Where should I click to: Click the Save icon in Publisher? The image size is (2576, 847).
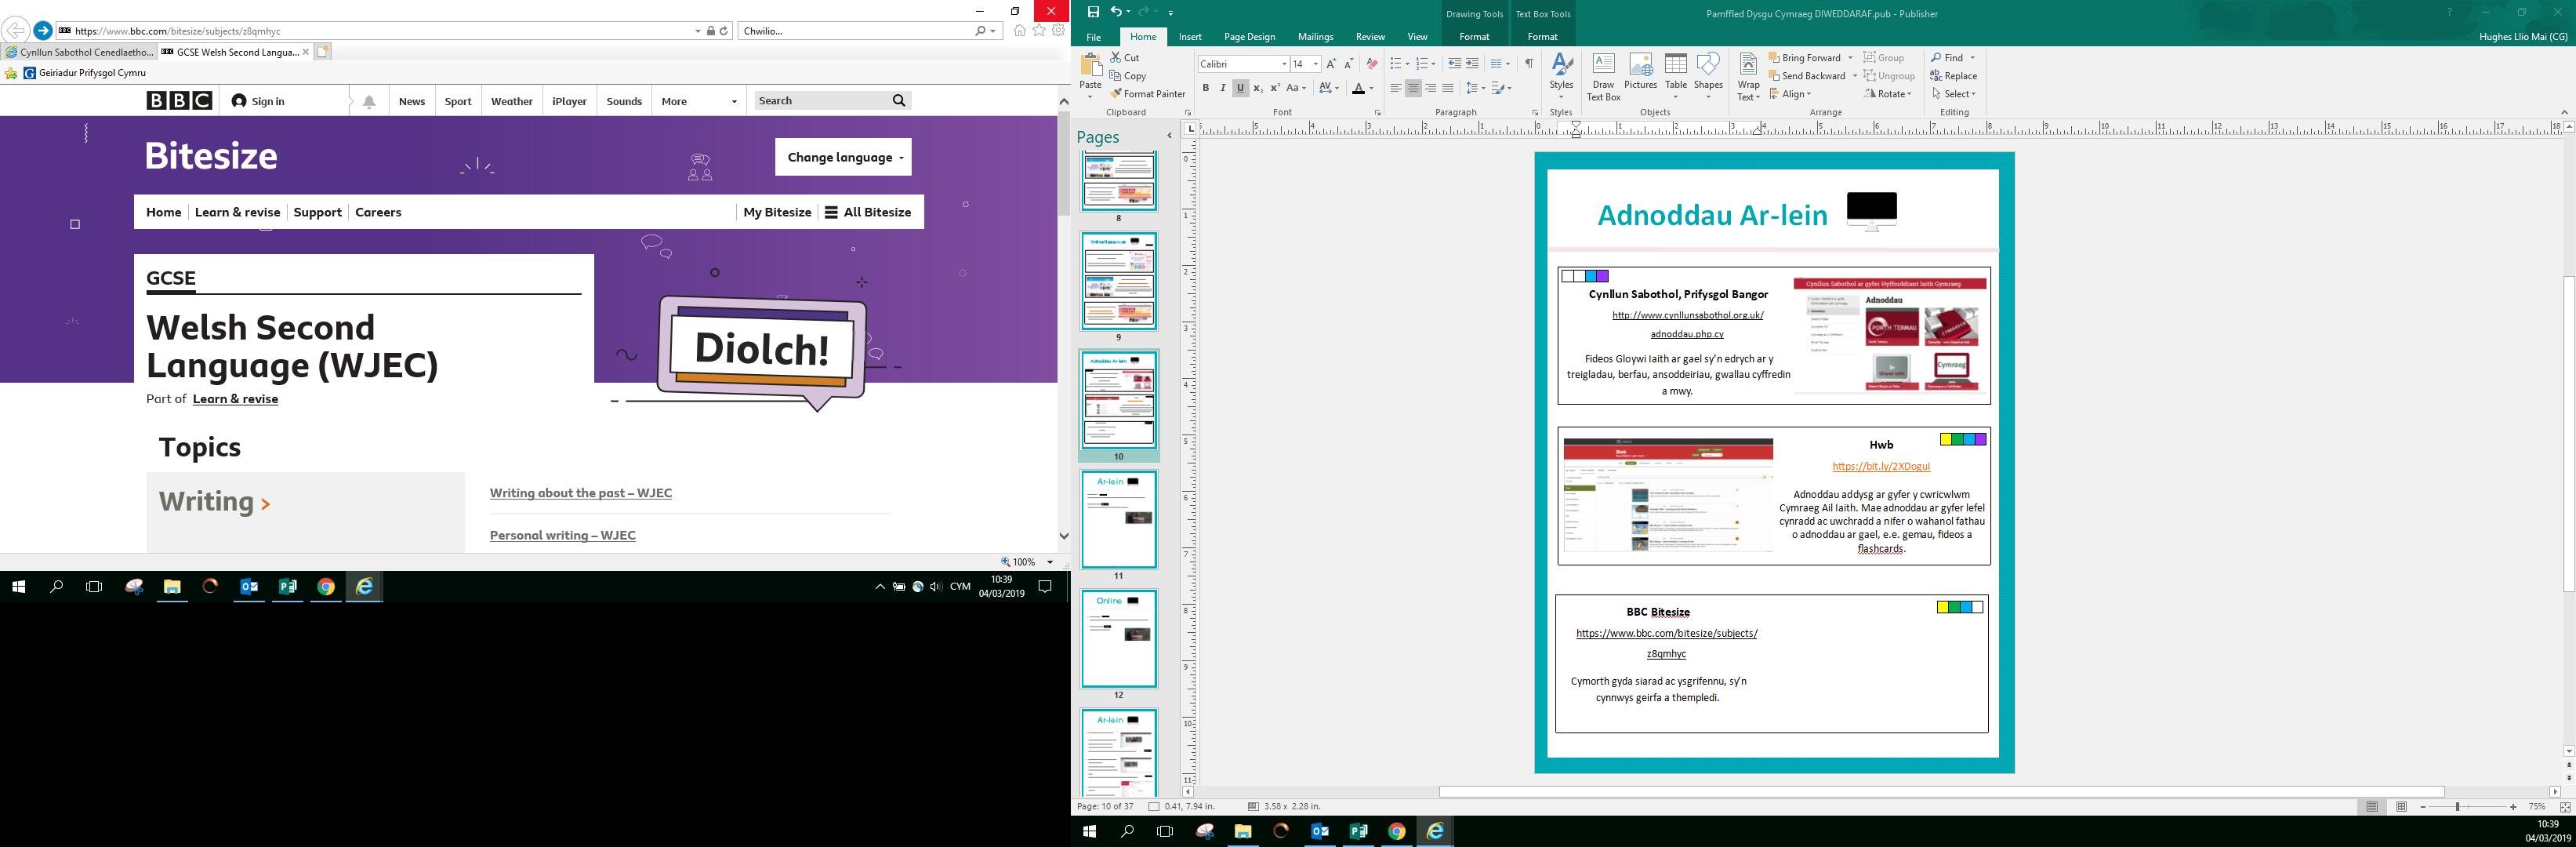(1093, 12)
